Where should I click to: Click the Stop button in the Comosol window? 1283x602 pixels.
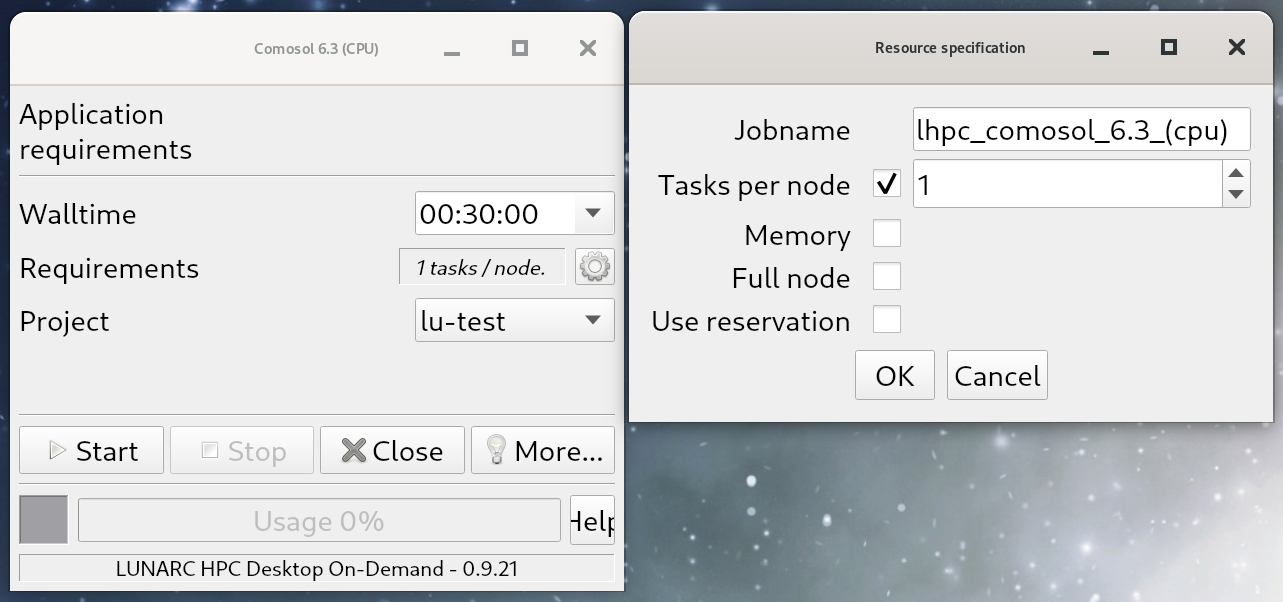pos(242,450)
